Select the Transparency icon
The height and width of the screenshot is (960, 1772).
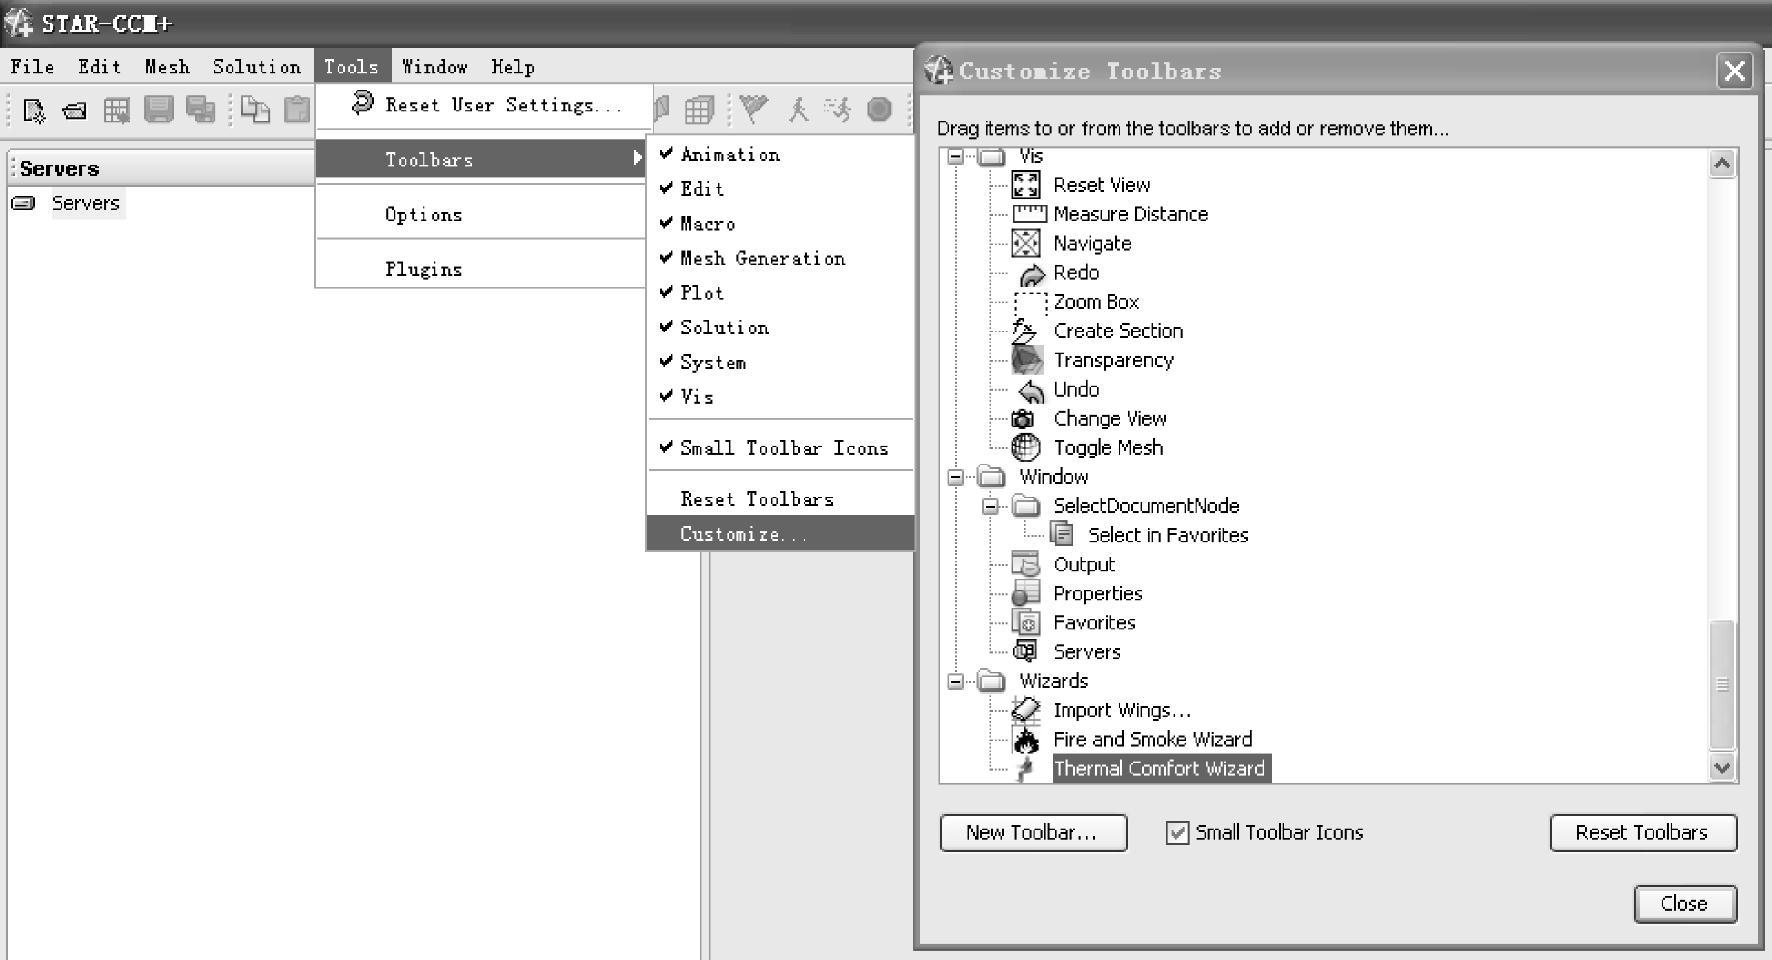(1027, 360)
